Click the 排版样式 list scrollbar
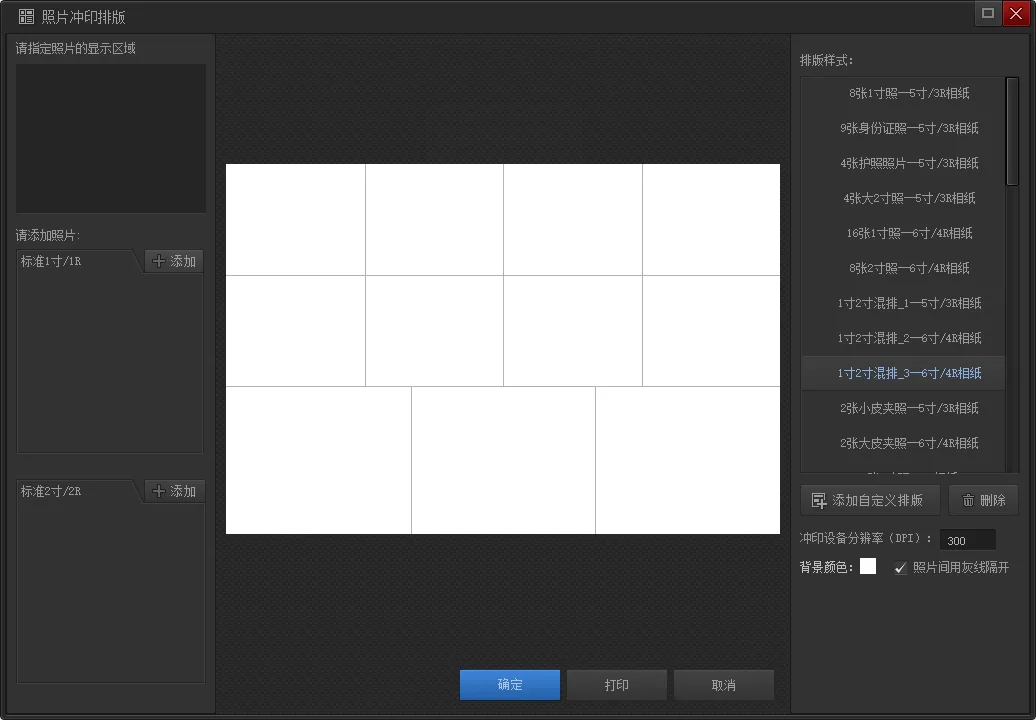The width and height of the screenshot is (1036, 720). click(x=1012, y=132)
